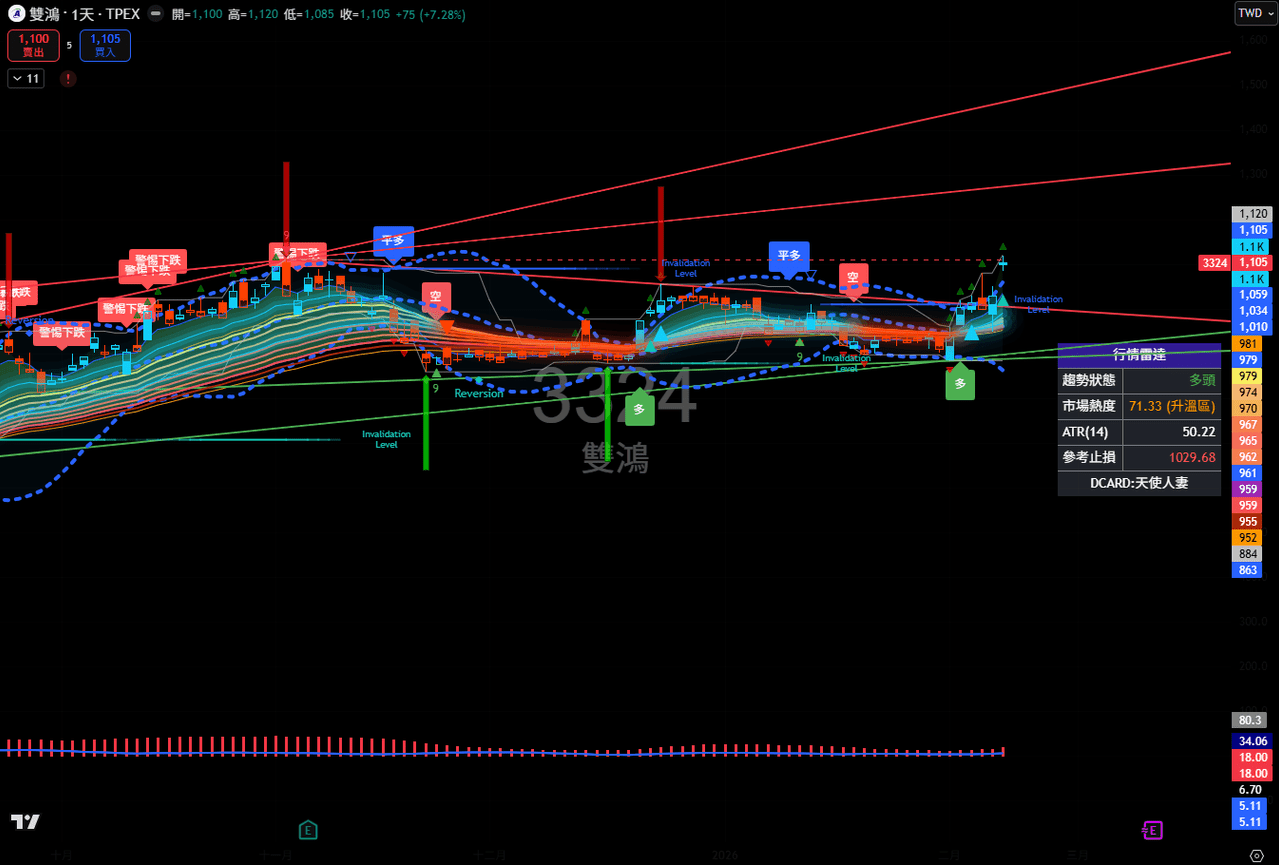The height and width of the screenshot is (865, 1279).
Task: Click the purple 959 price label
Action: [x=1248, y=490]
